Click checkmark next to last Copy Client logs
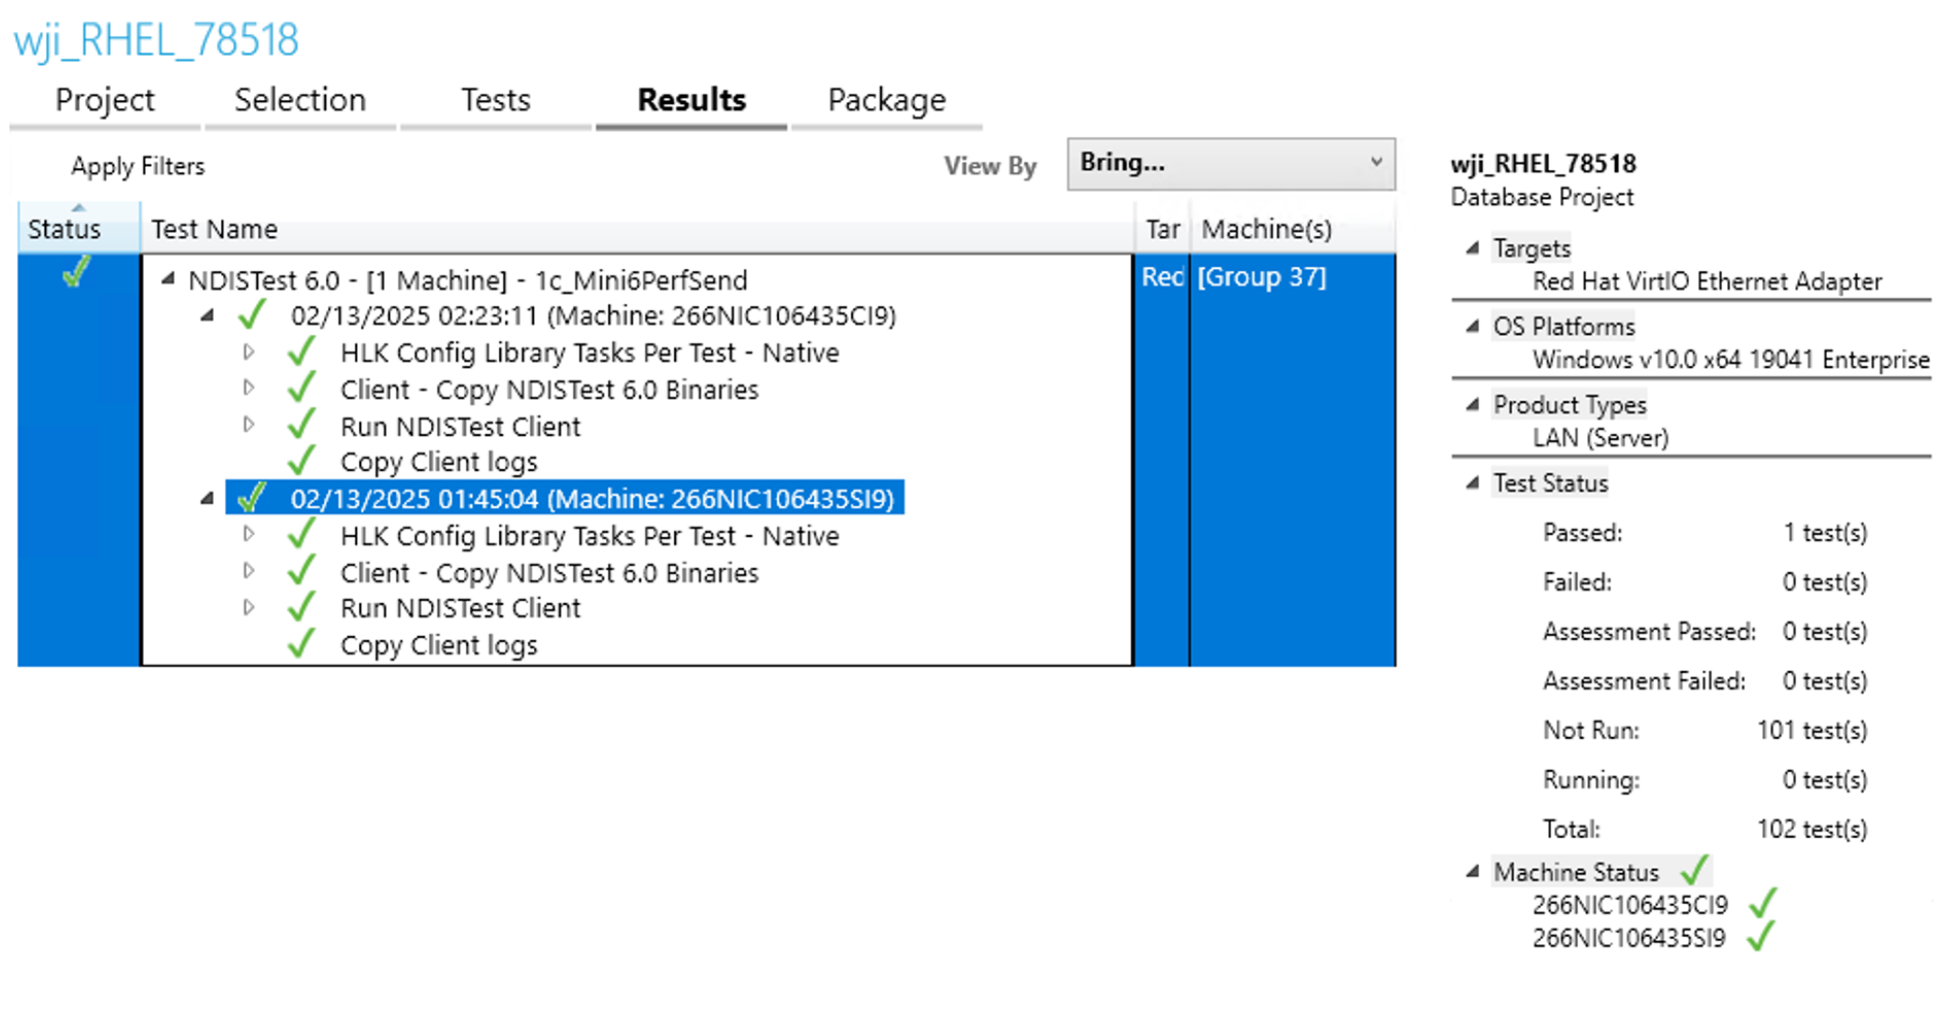The image size is (1940, 1012). (x=301, y=645)
